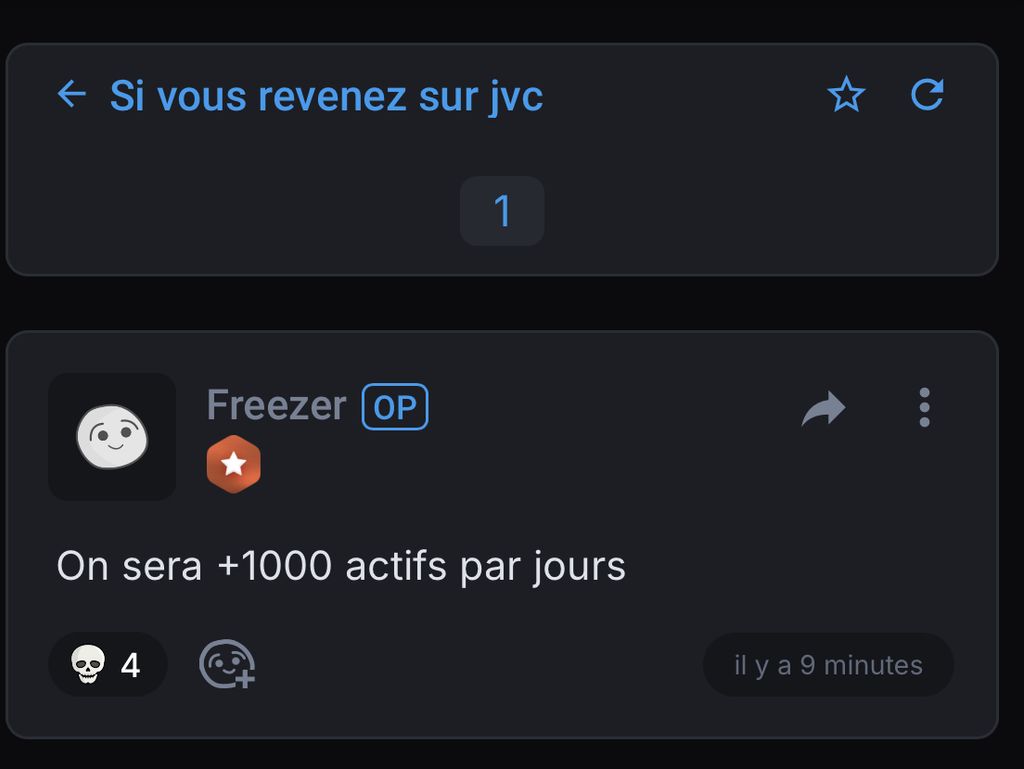Click the skull emoji image itself
Screen dimensions: 1024x769
88,664
